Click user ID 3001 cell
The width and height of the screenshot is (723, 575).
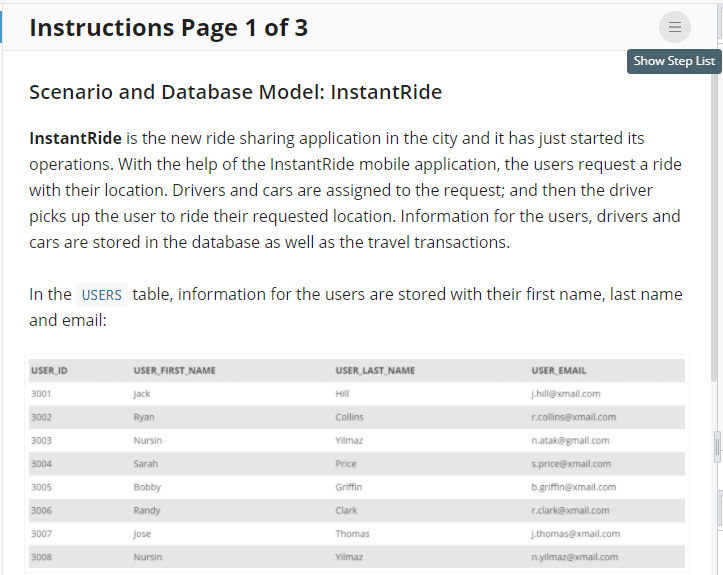41,394
